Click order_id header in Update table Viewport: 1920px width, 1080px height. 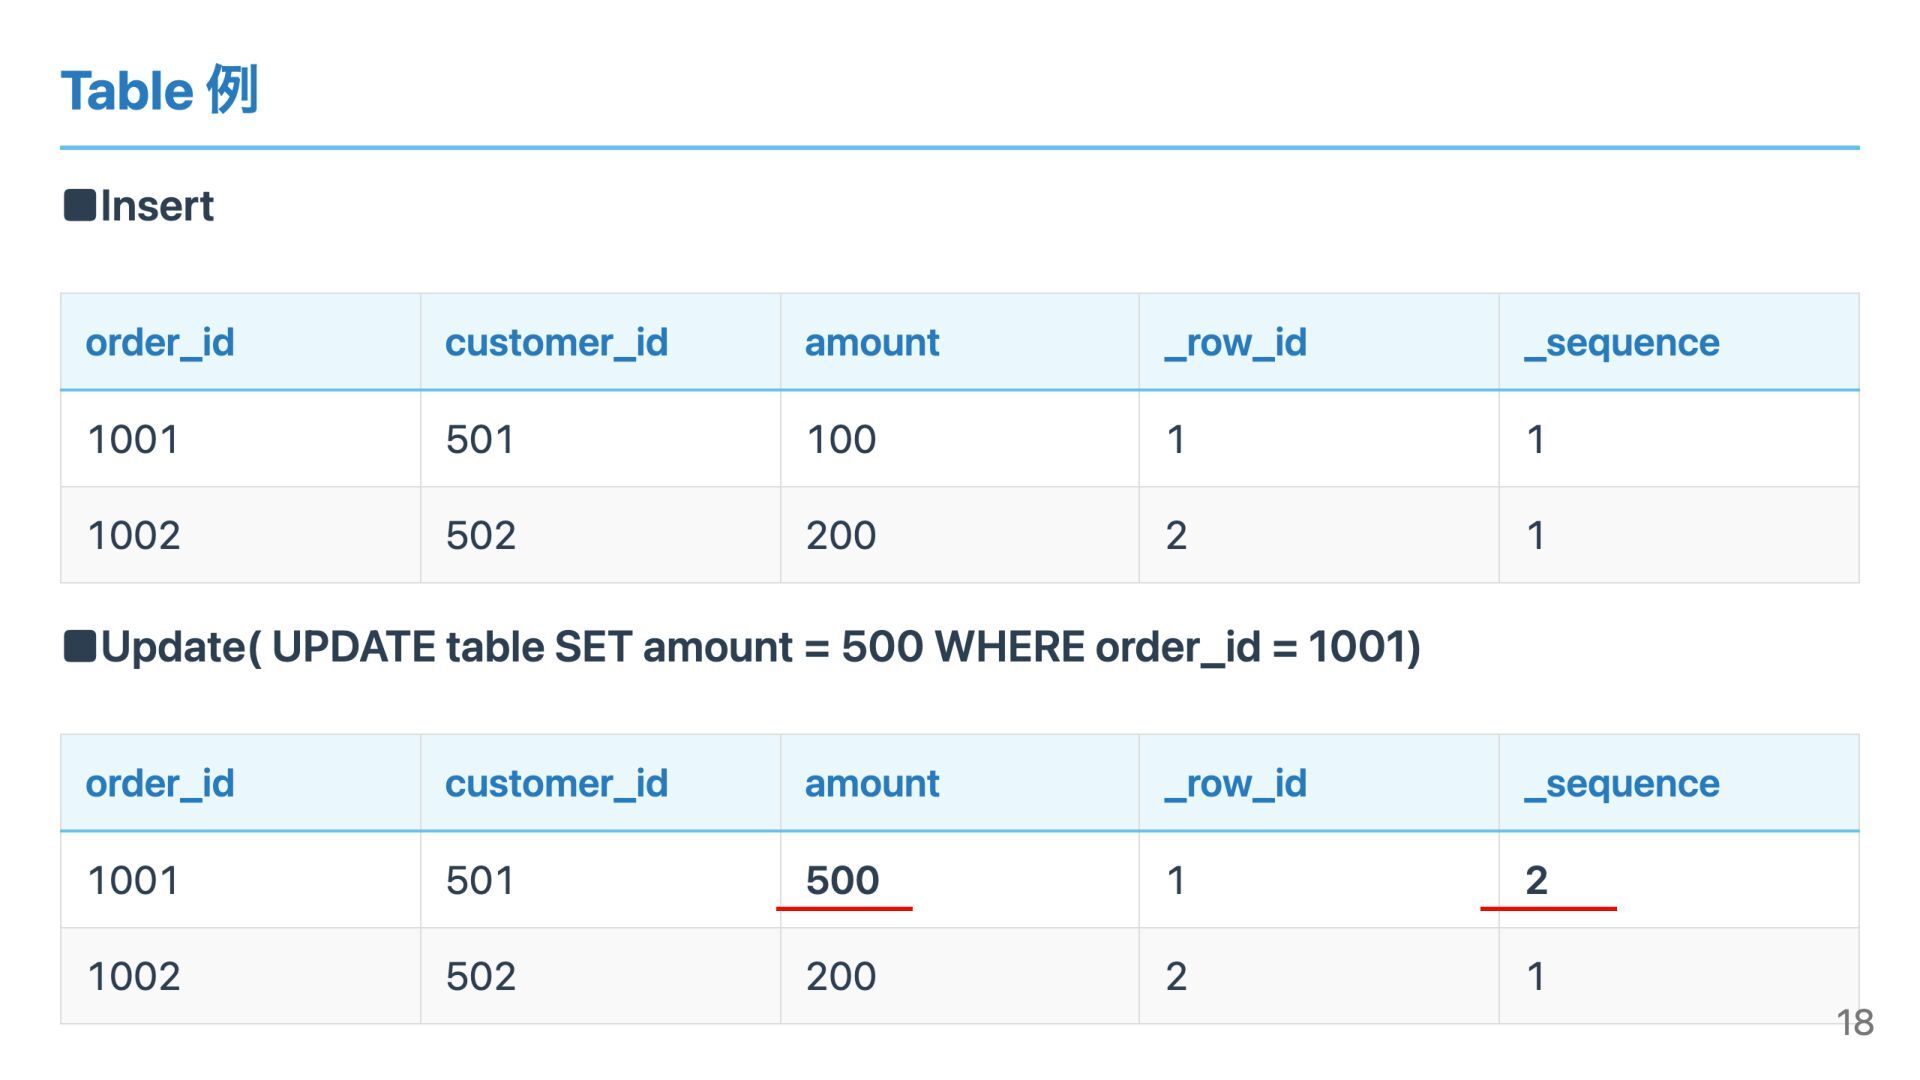click(x=159, y=783)
